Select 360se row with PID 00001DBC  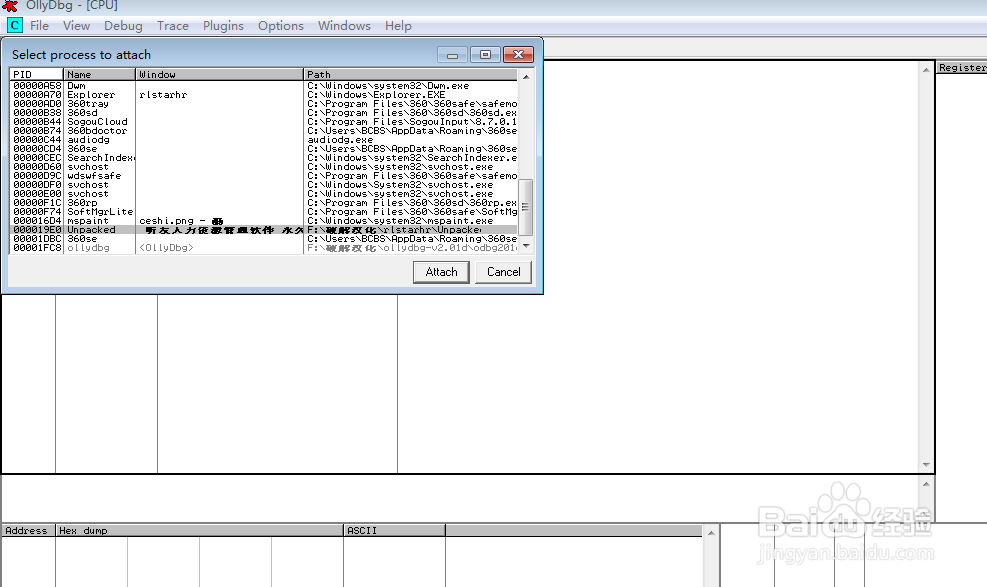(x=264, y=239)
